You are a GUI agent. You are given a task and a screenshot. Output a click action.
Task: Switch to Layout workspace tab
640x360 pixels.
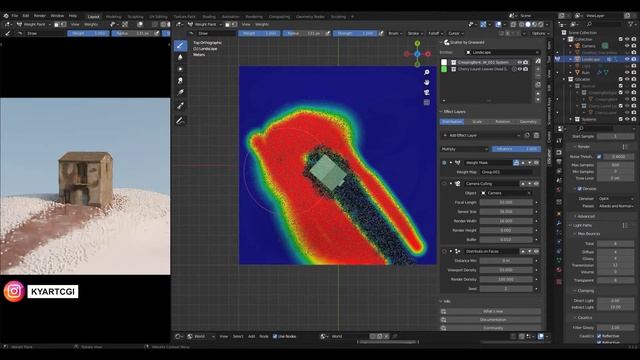(x=93, y=17)
